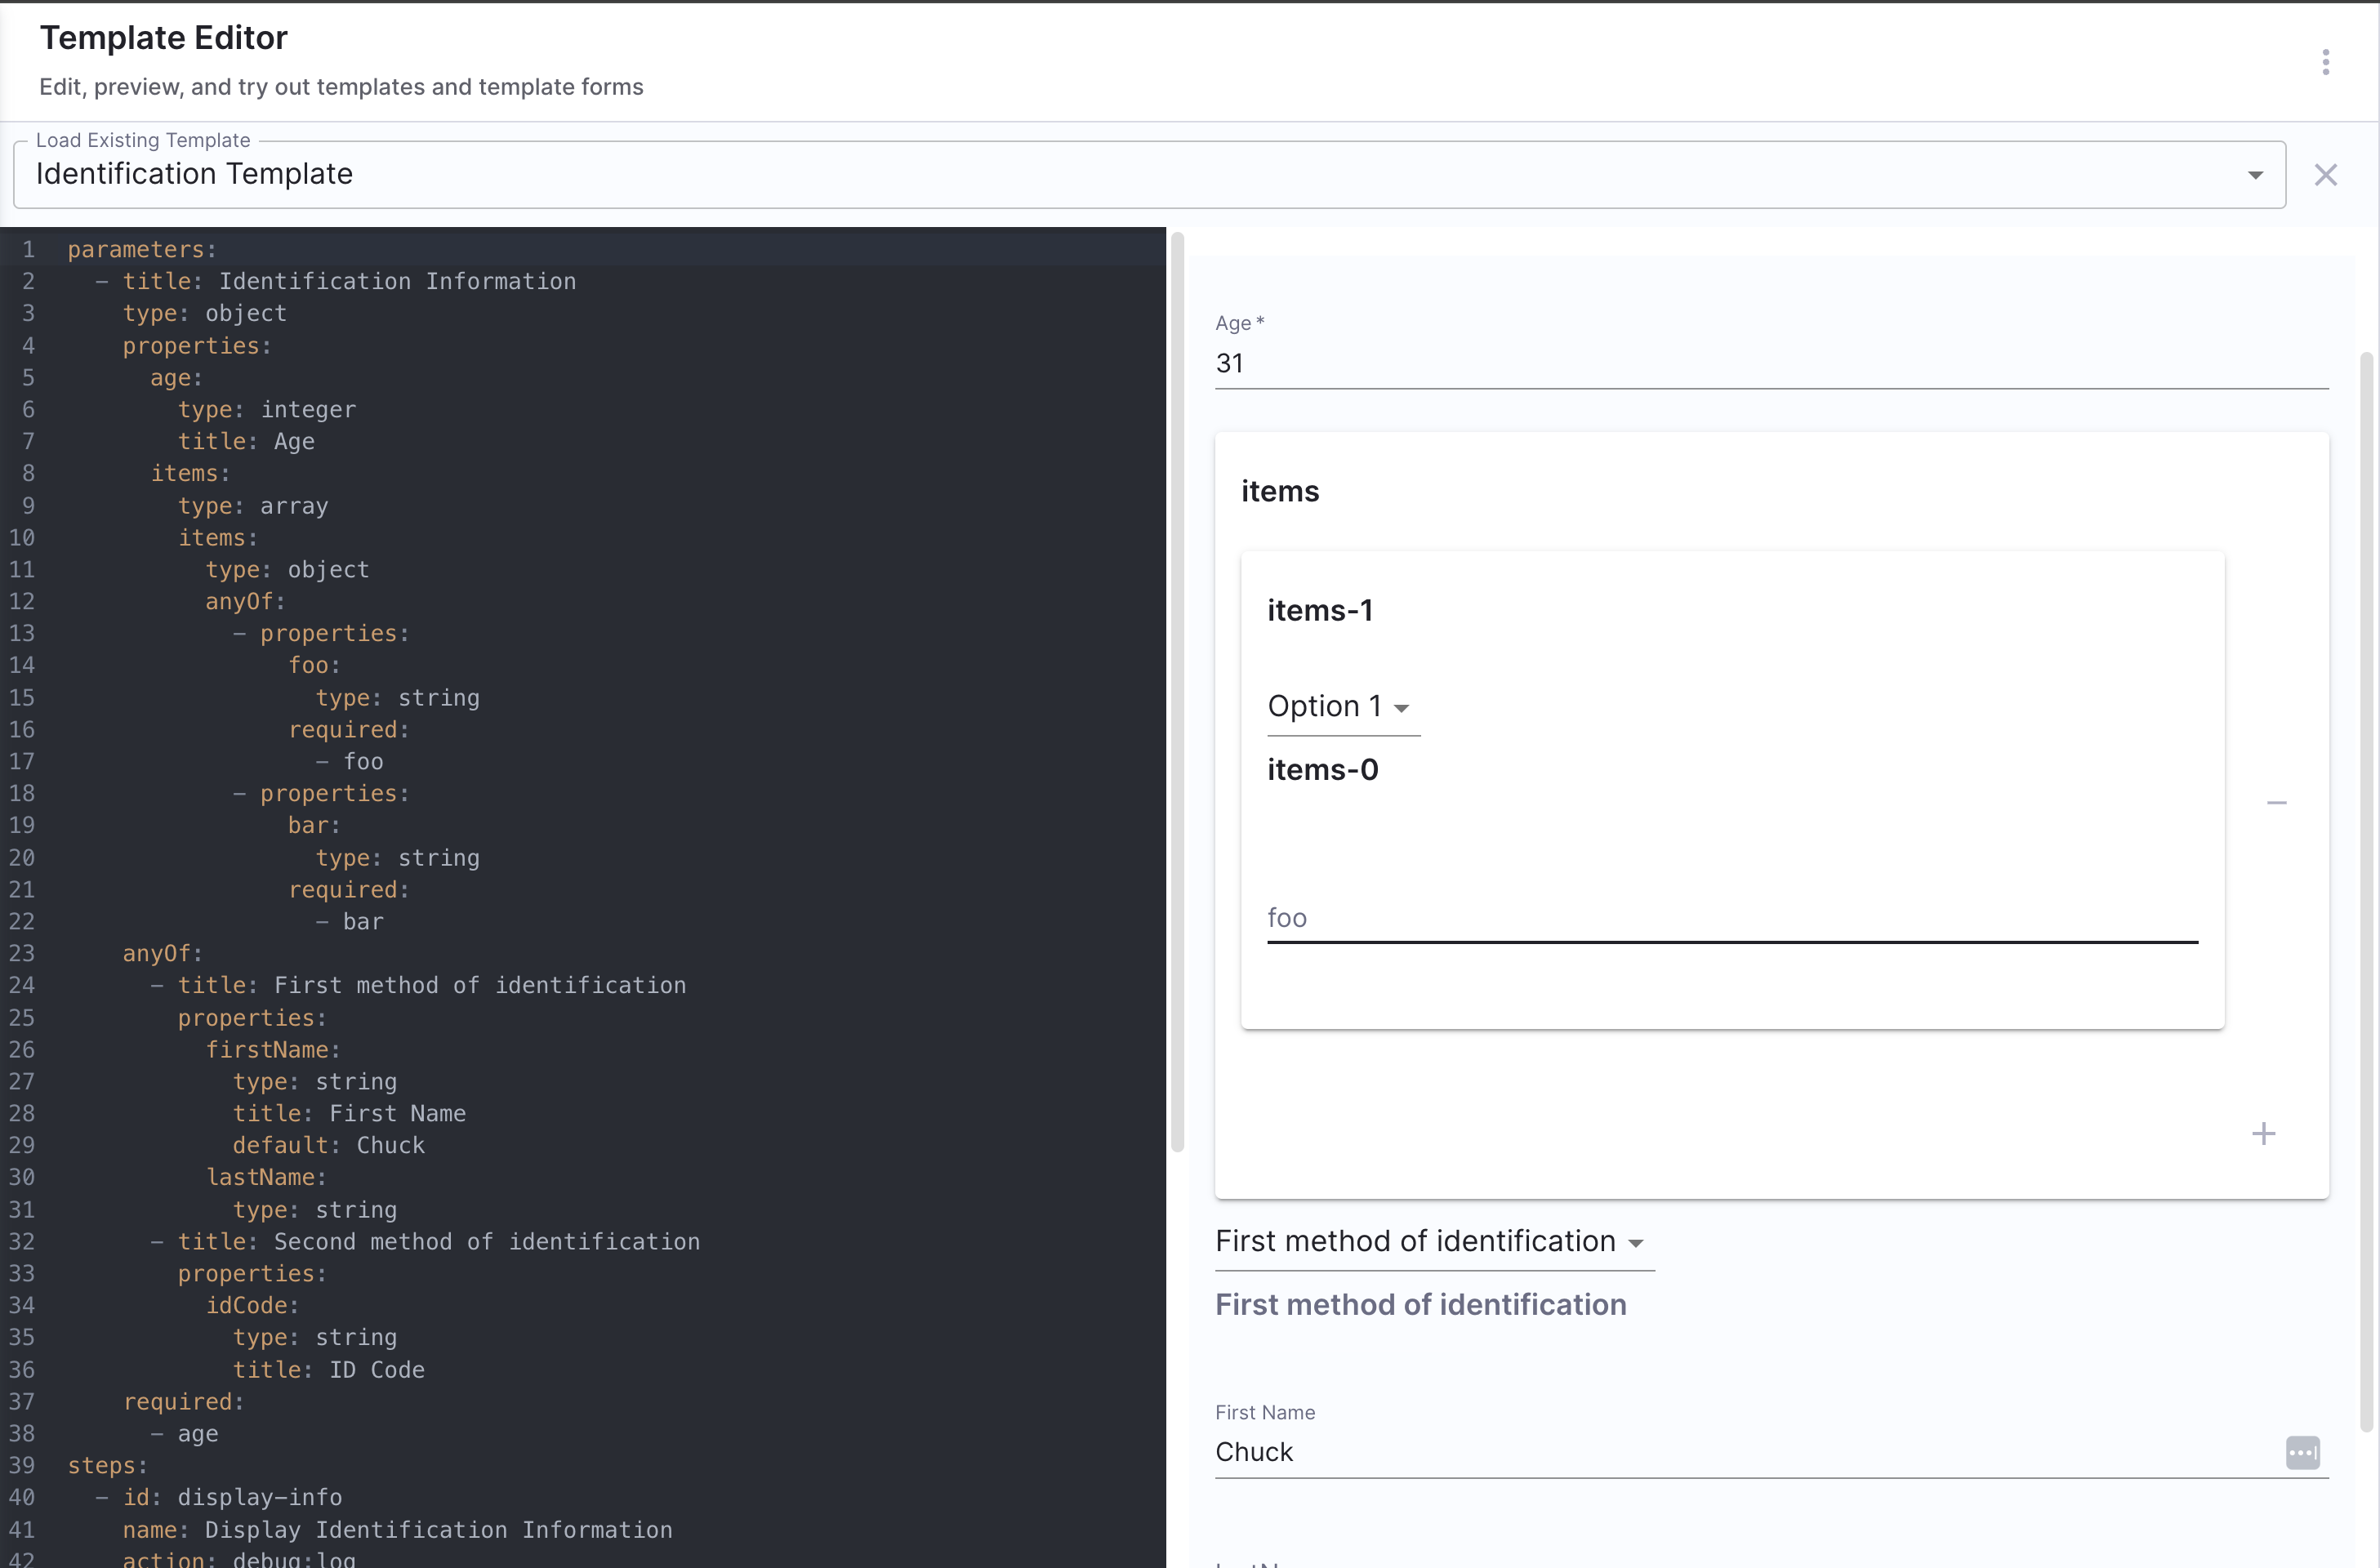Image resolution: width=2380 pixels, height=1568 pixels.
Task: Click the steps line in the code editor
Action: [107, 1465]
